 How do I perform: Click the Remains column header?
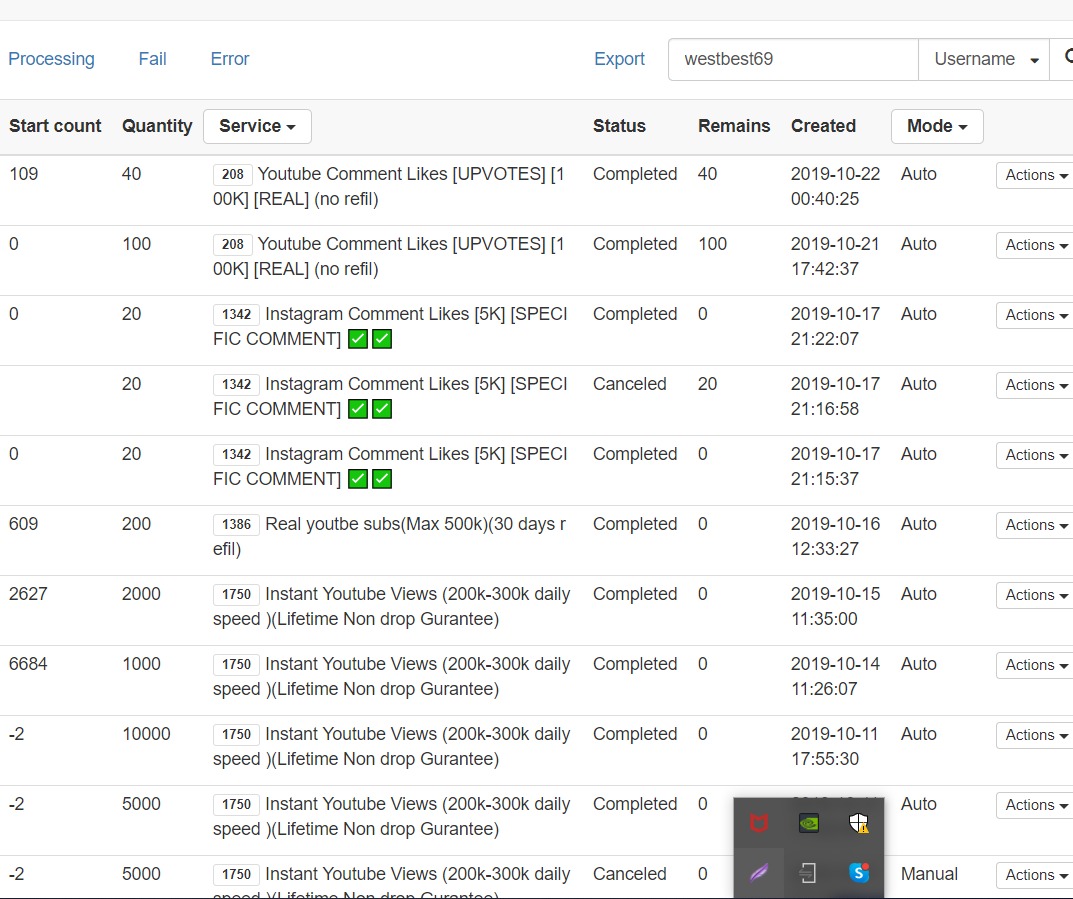coord(734,126)
